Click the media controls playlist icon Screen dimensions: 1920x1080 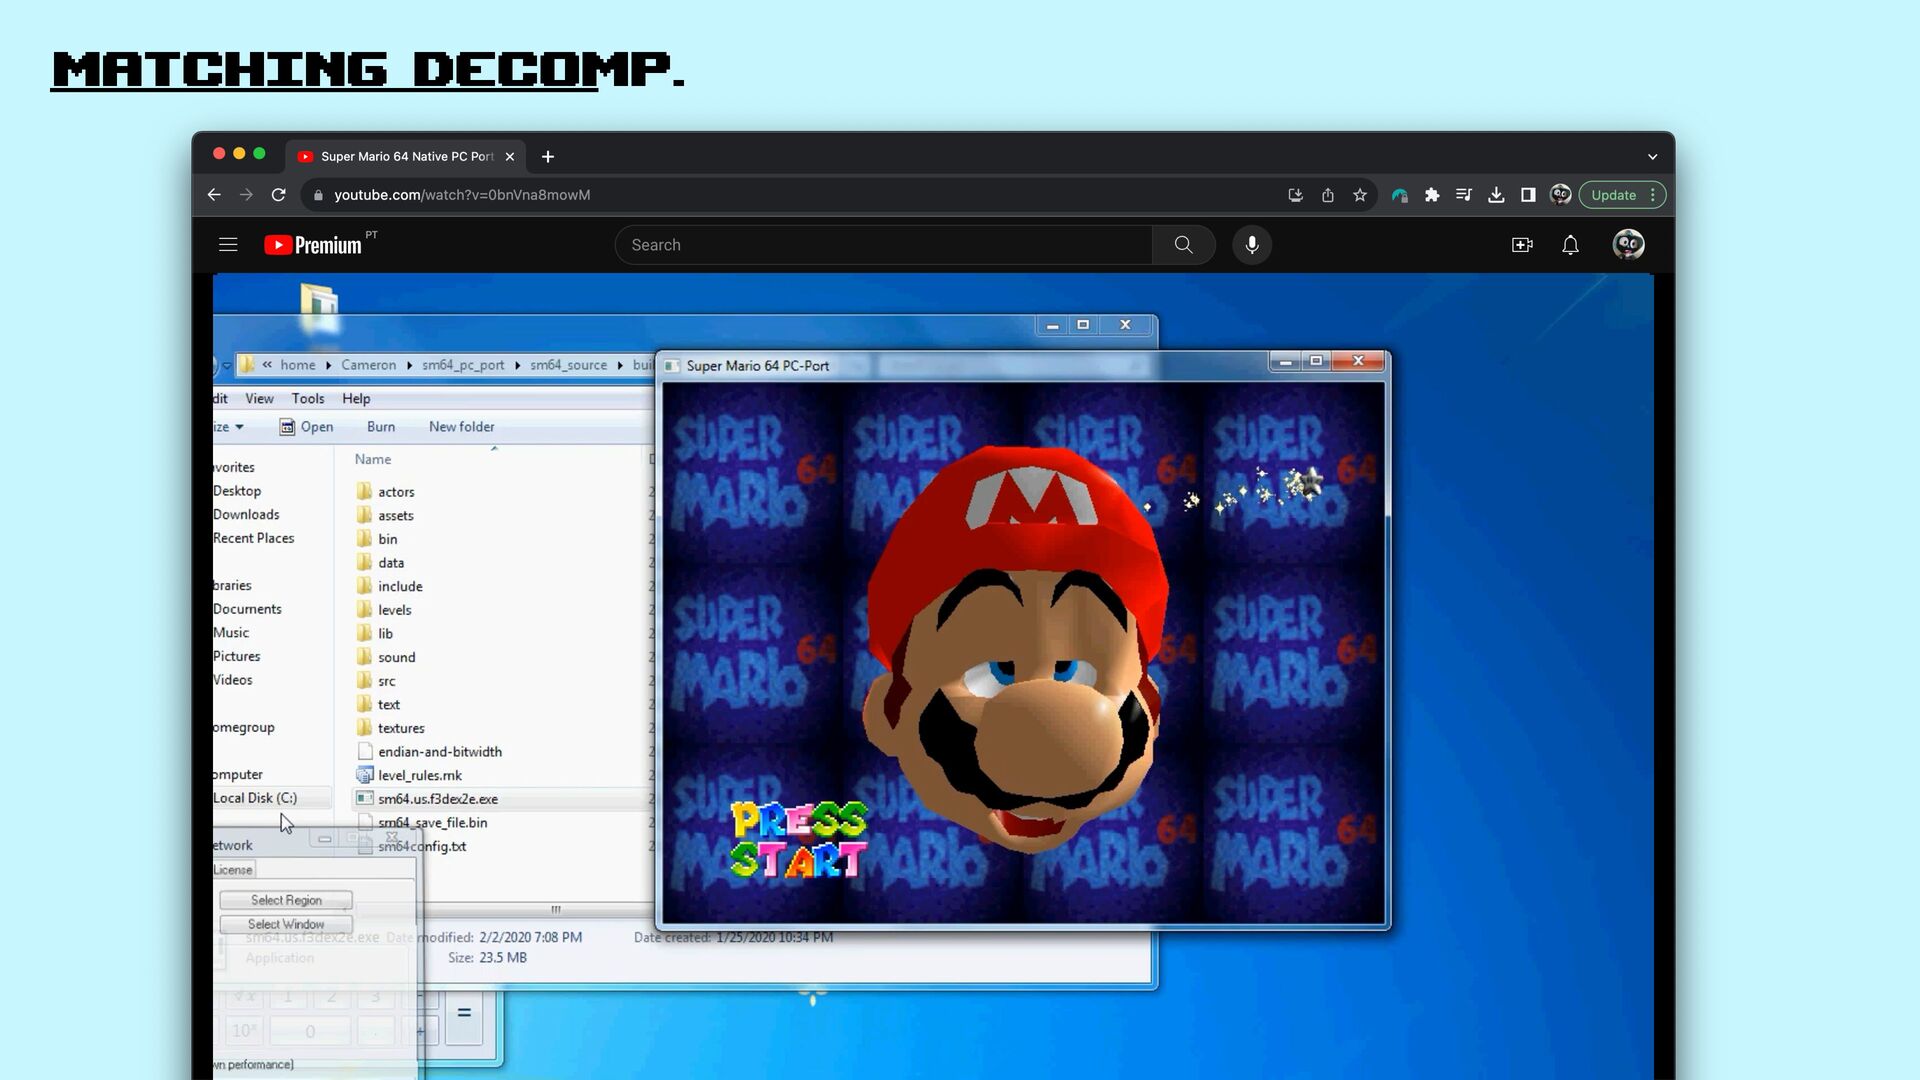tap(1464, 195)
